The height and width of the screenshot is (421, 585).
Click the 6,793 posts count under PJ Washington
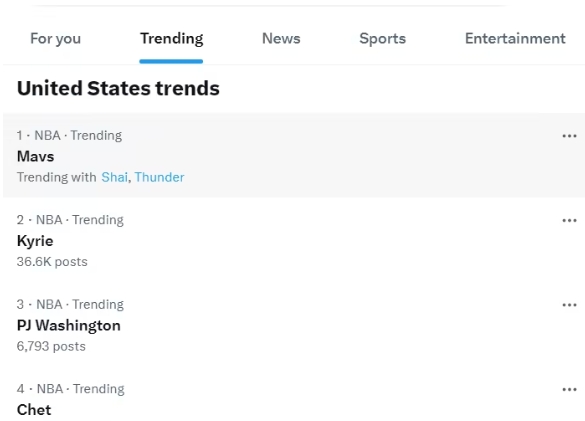click(x=51, y=346)
